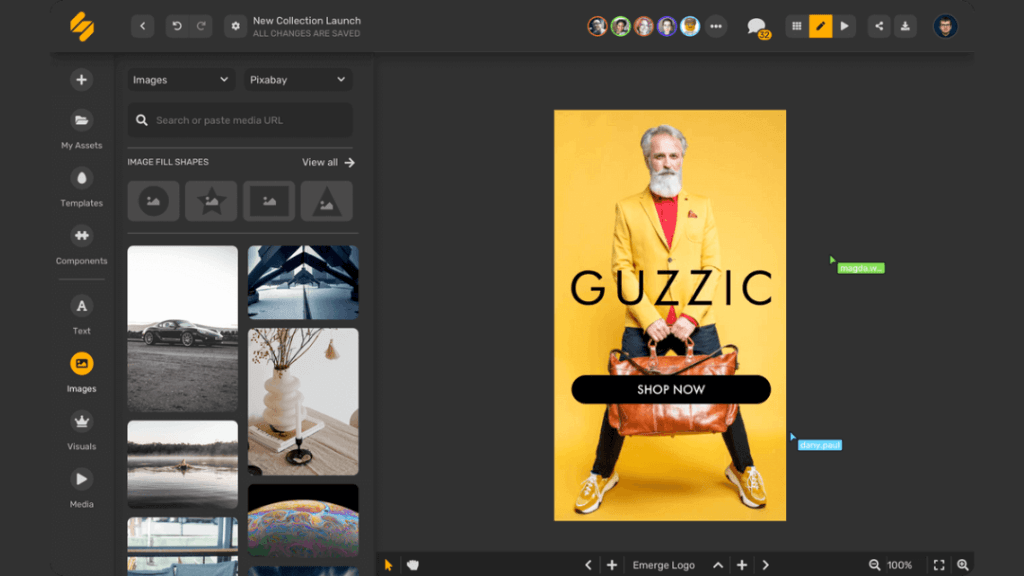Click the plus add button in sidebar
Image resolution: width=1024 pixels, height=576 pixels.
click(x=82, y=80)
